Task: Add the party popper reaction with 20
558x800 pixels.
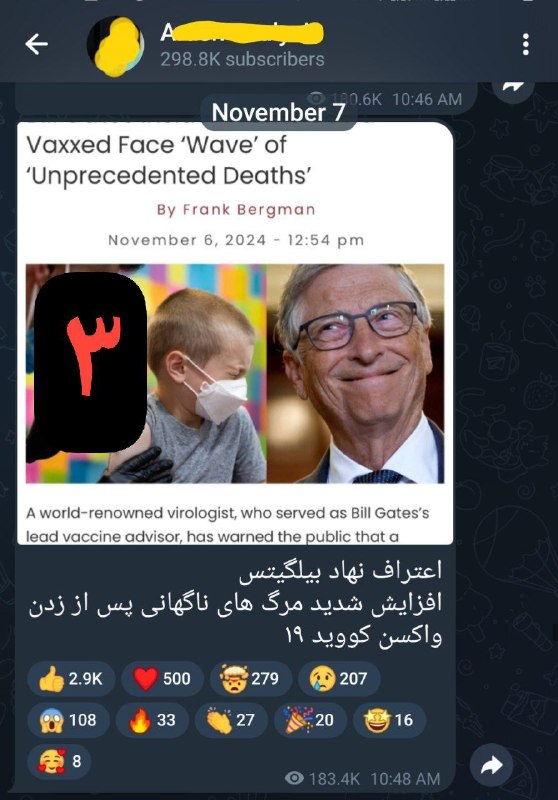Action: pos(310,720)
